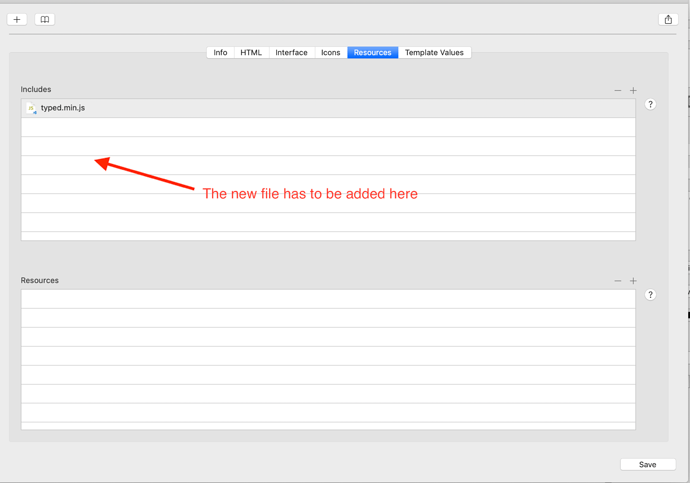Image resolution: width=690 pixels, height=483 pixels.
Task: Open the book icon in the top toolbar
Action: 45,19
